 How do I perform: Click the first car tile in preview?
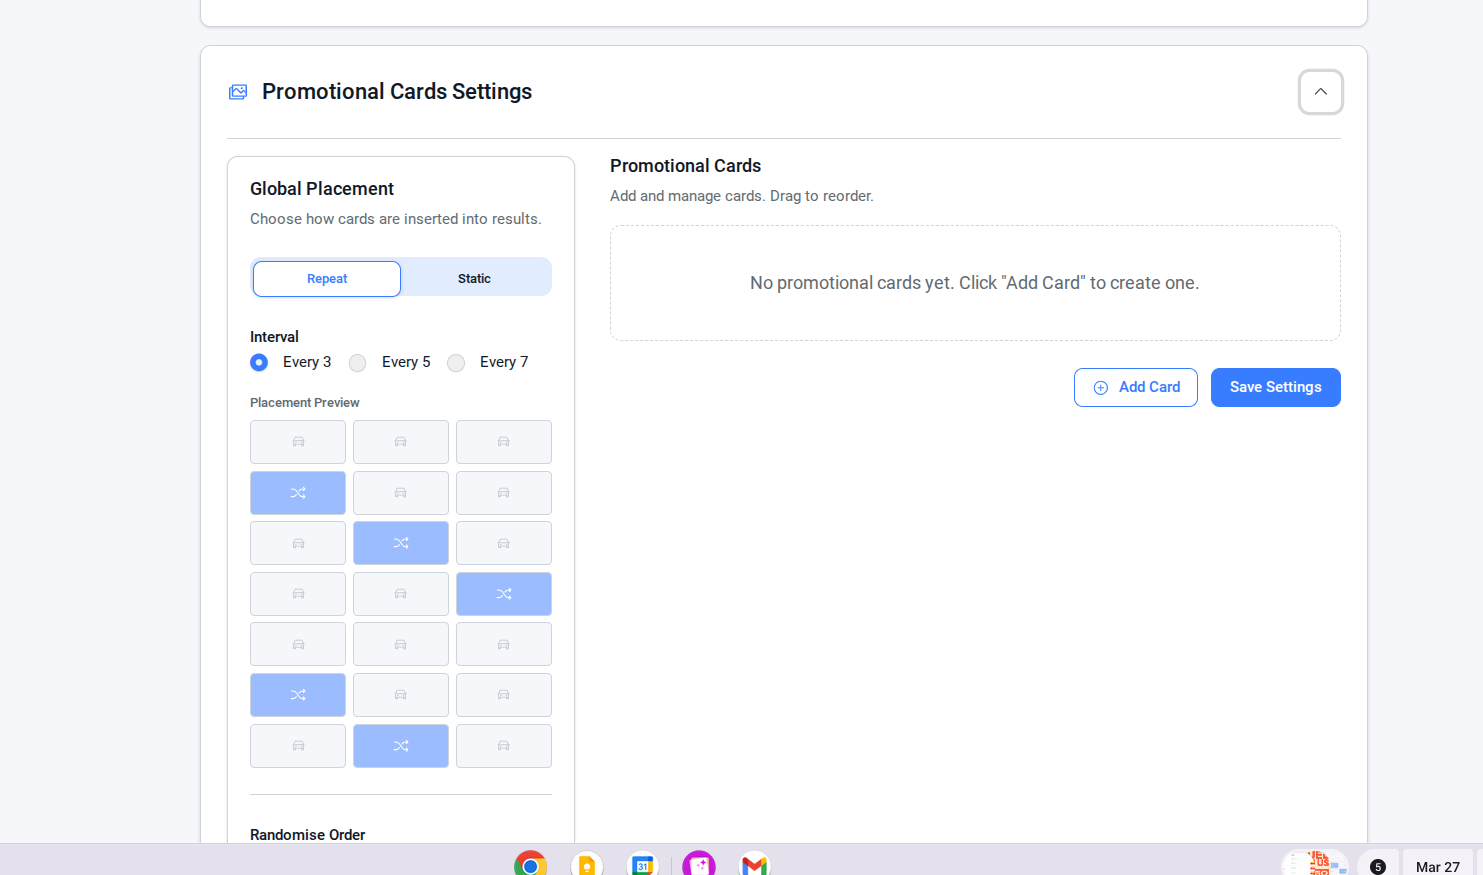point(298,442)
